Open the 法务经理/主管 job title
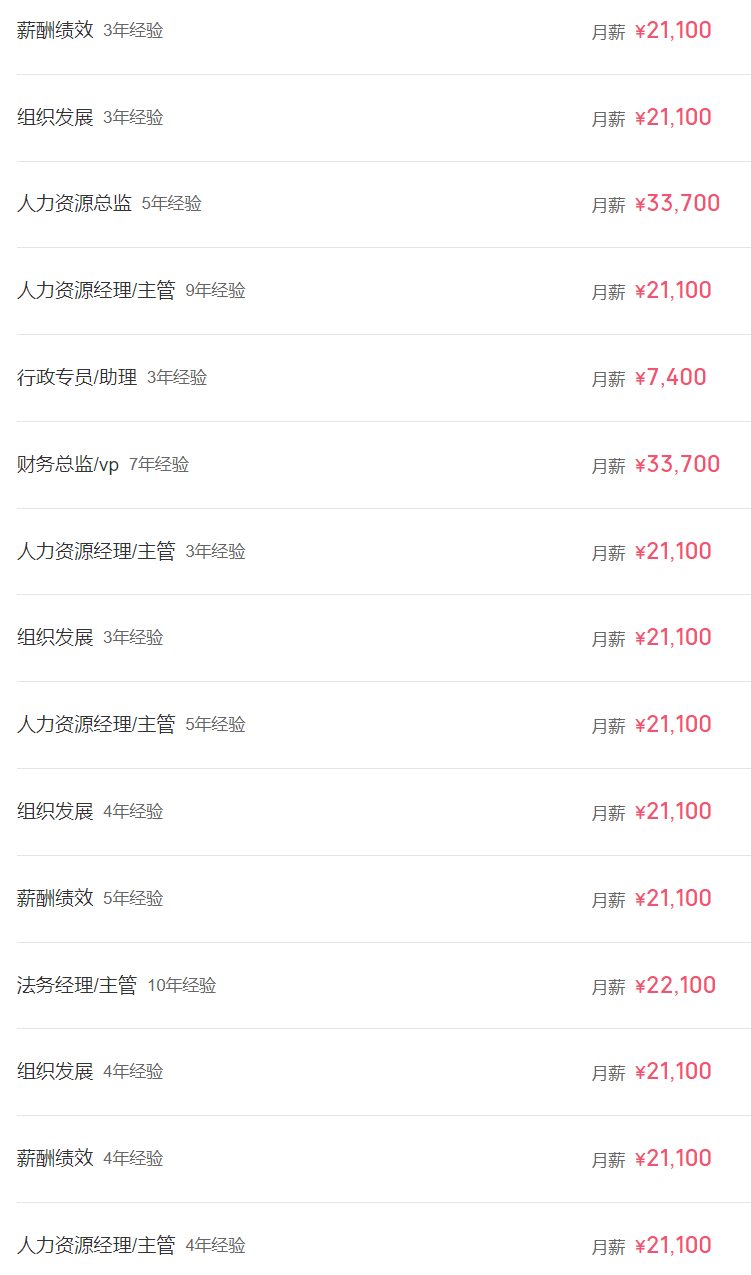Screen dimensions: 751x1275 77,986
